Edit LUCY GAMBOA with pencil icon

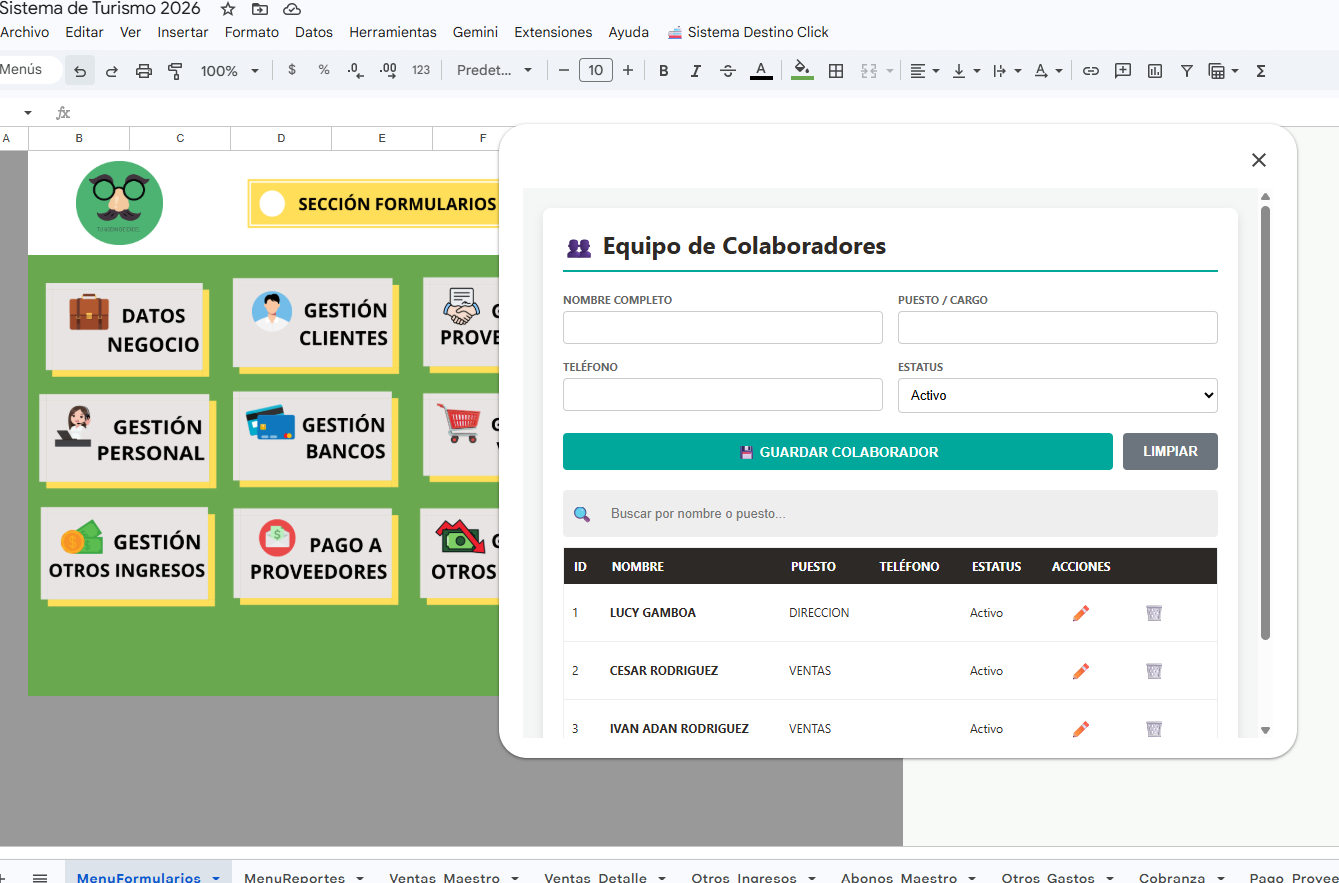(x=1080, y=613)
